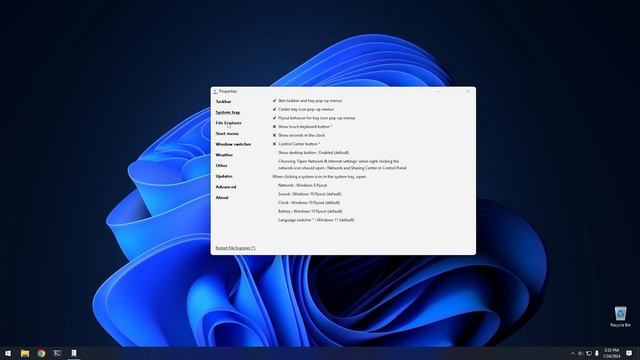Open the Recycle Bin on the desktop
This screenshot has height=360, width=640.
point(620,316)
